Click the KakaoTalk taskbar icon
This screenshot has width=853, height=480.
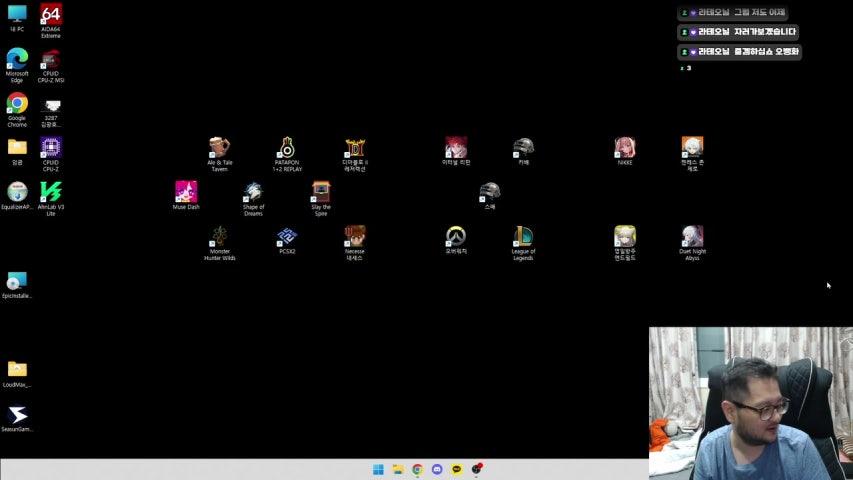point(457,469)
